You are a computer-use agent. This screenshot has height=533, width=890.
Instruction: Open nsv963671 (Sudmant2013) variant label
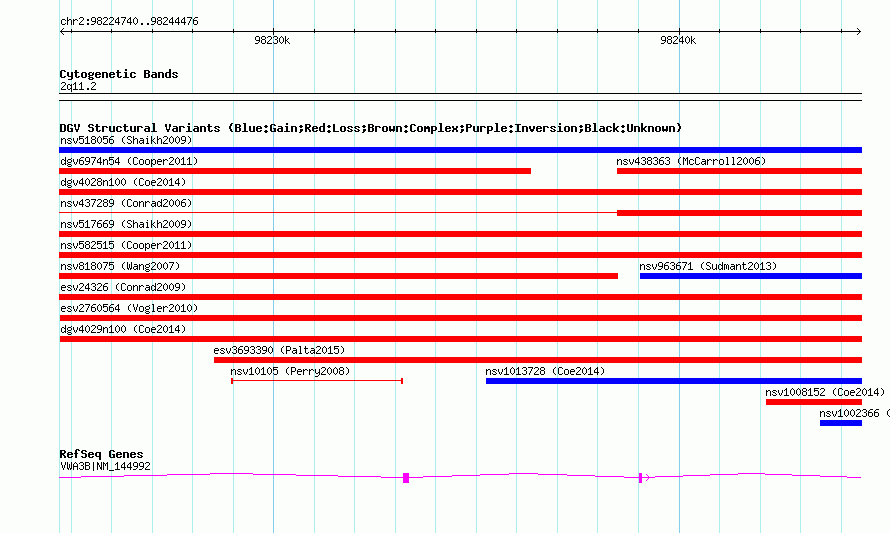708,266
